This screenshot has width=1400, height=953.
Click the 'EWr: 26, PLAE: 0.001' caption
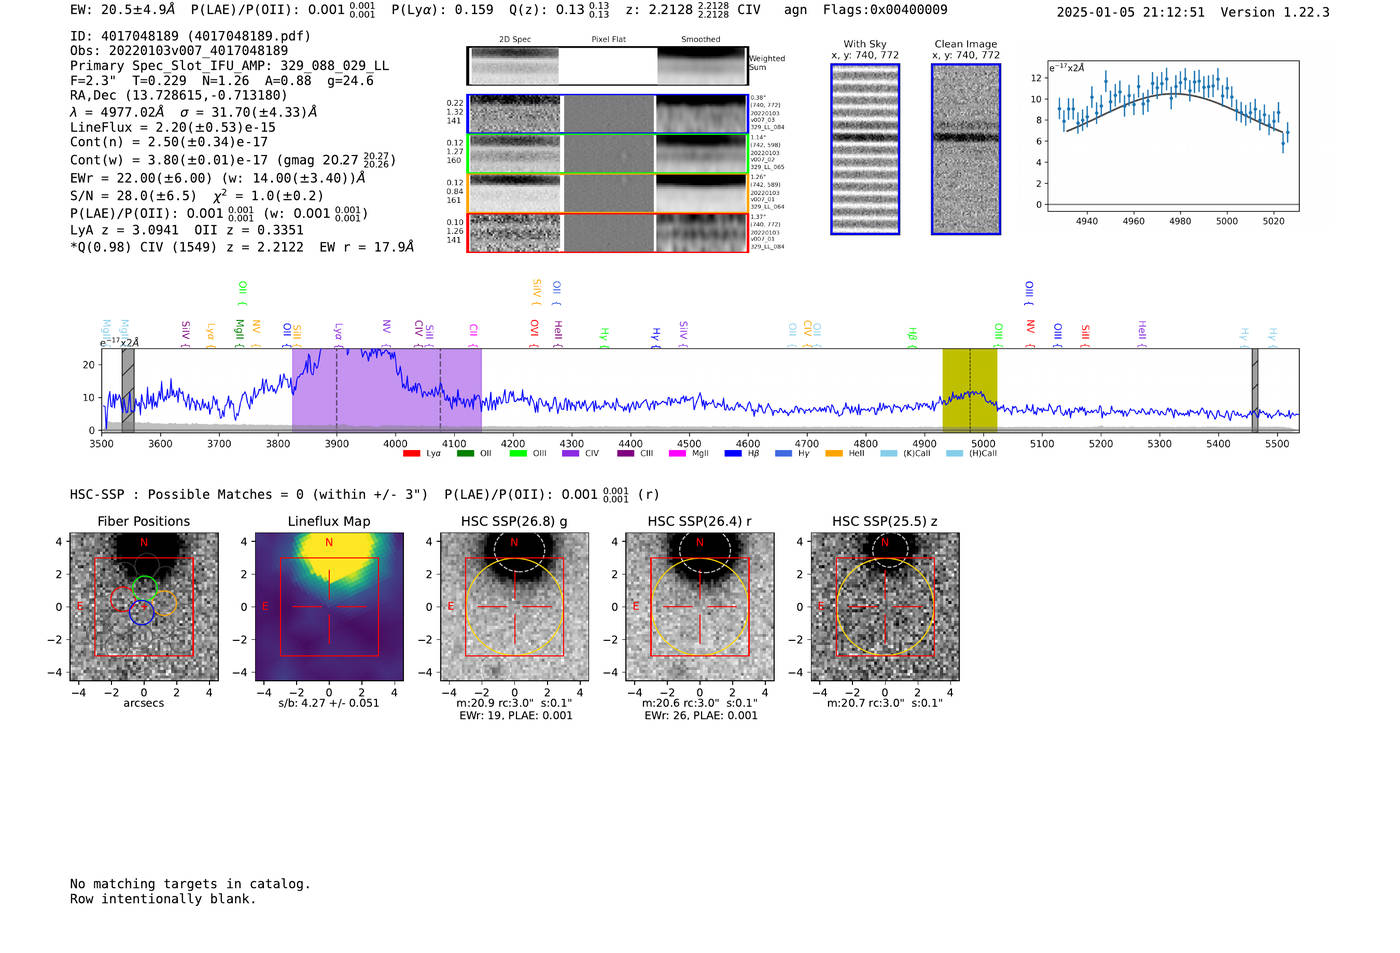[x=701, y=716]
